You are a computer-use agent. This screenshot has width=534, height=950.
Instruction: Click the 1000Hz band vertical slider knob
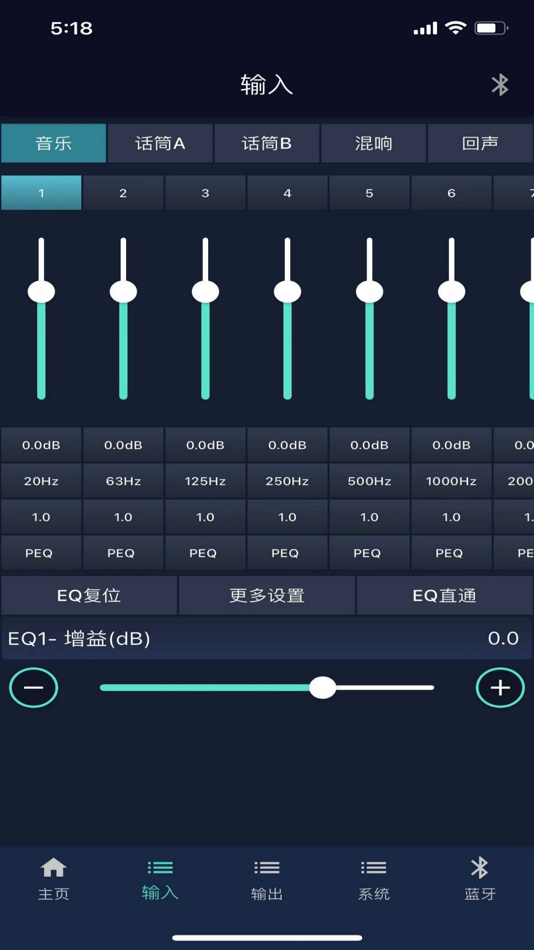coord(452,292)
